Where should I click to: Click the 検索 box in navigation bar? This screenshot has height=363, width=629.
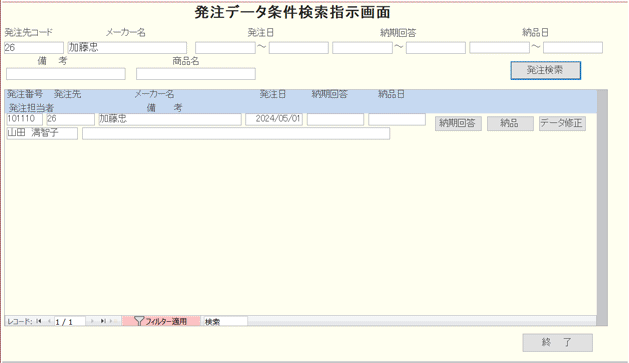click(x=225, y=322)
